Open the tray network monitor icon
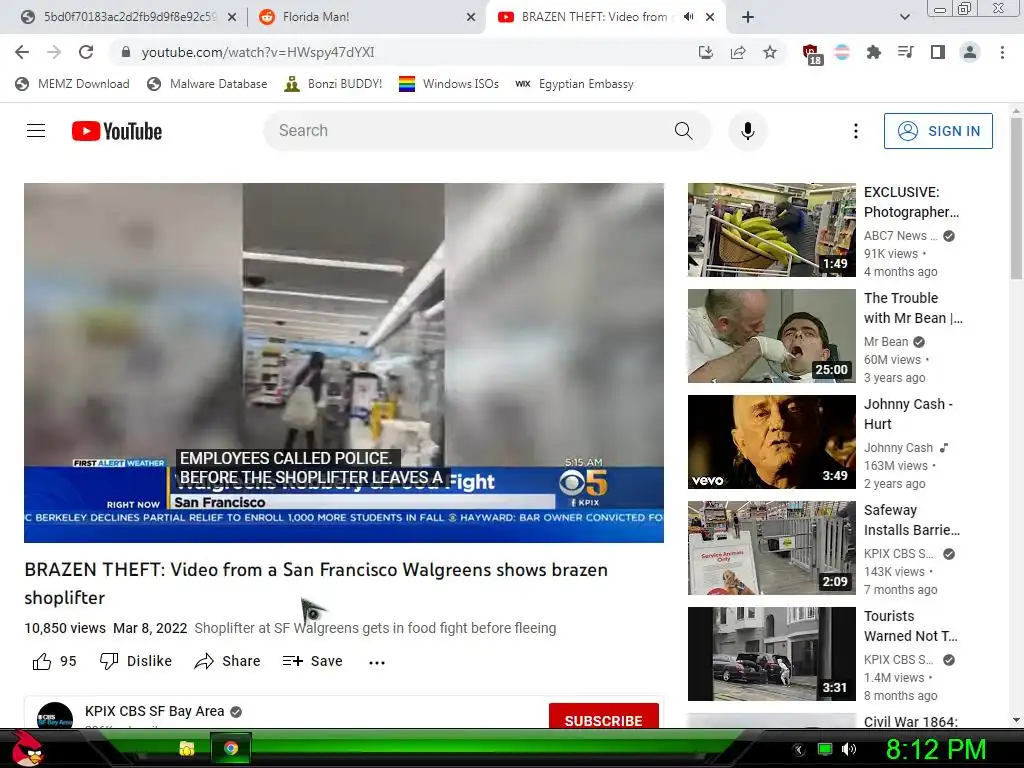 [x=825, y=749]
